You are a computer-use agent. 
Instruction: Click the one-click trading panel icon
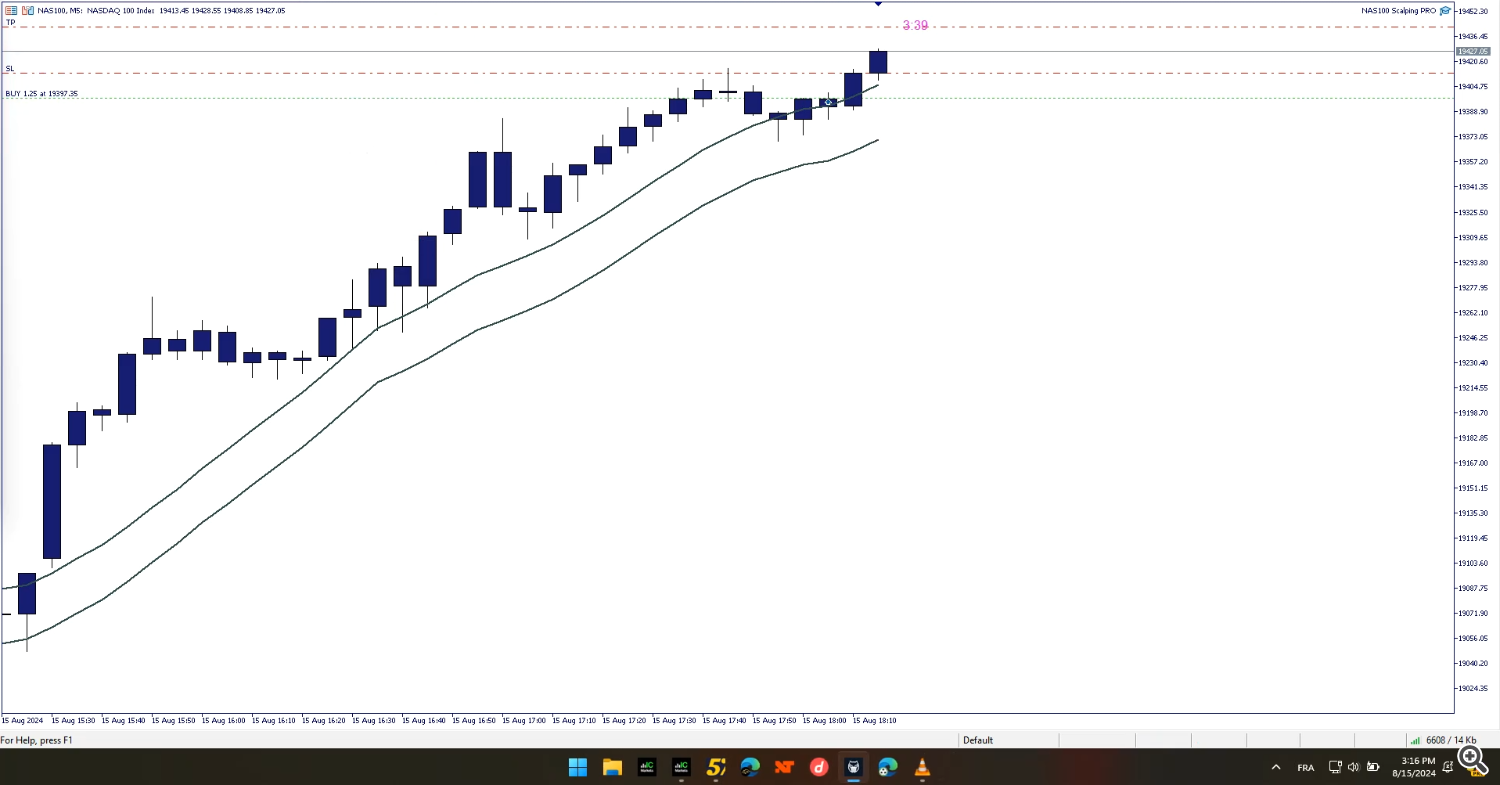coord(11,10)
